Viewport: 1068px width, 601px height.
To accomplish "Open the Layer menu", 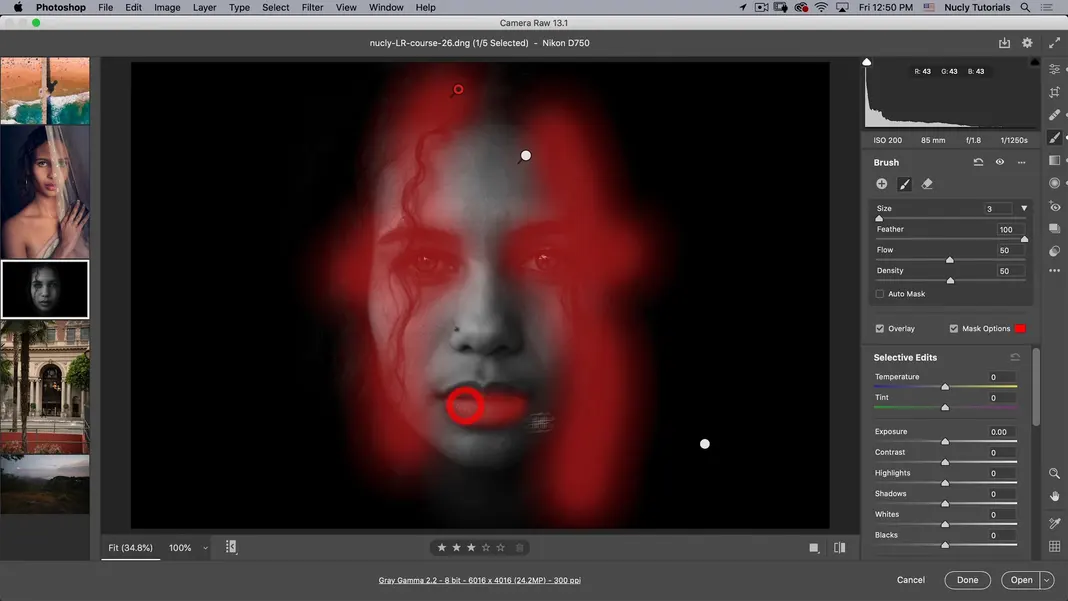I will (204, 7).
